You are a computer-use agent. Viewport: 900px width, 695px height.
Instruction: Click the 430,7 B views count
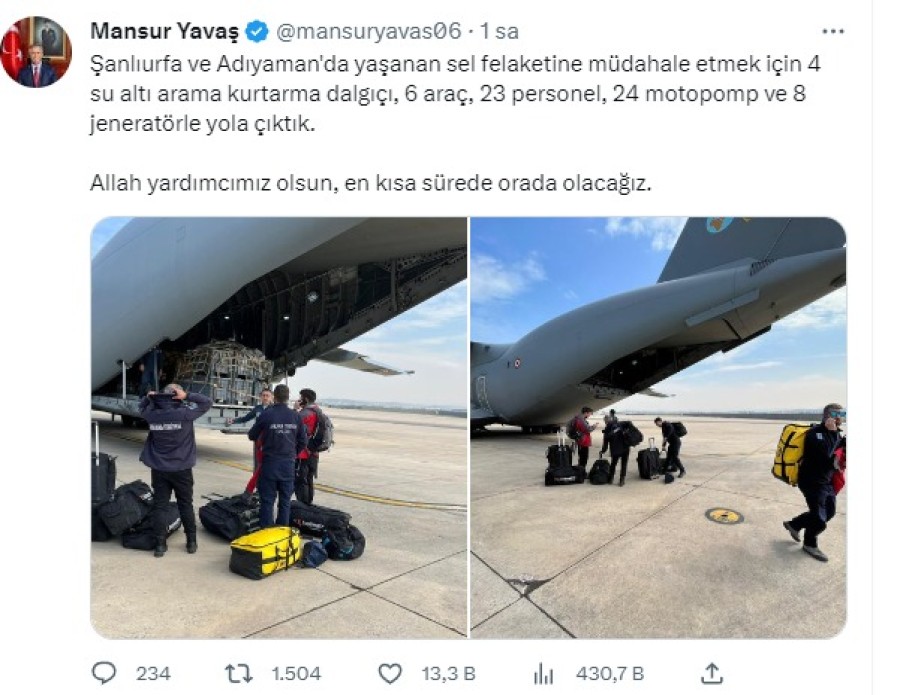point(610,673)
